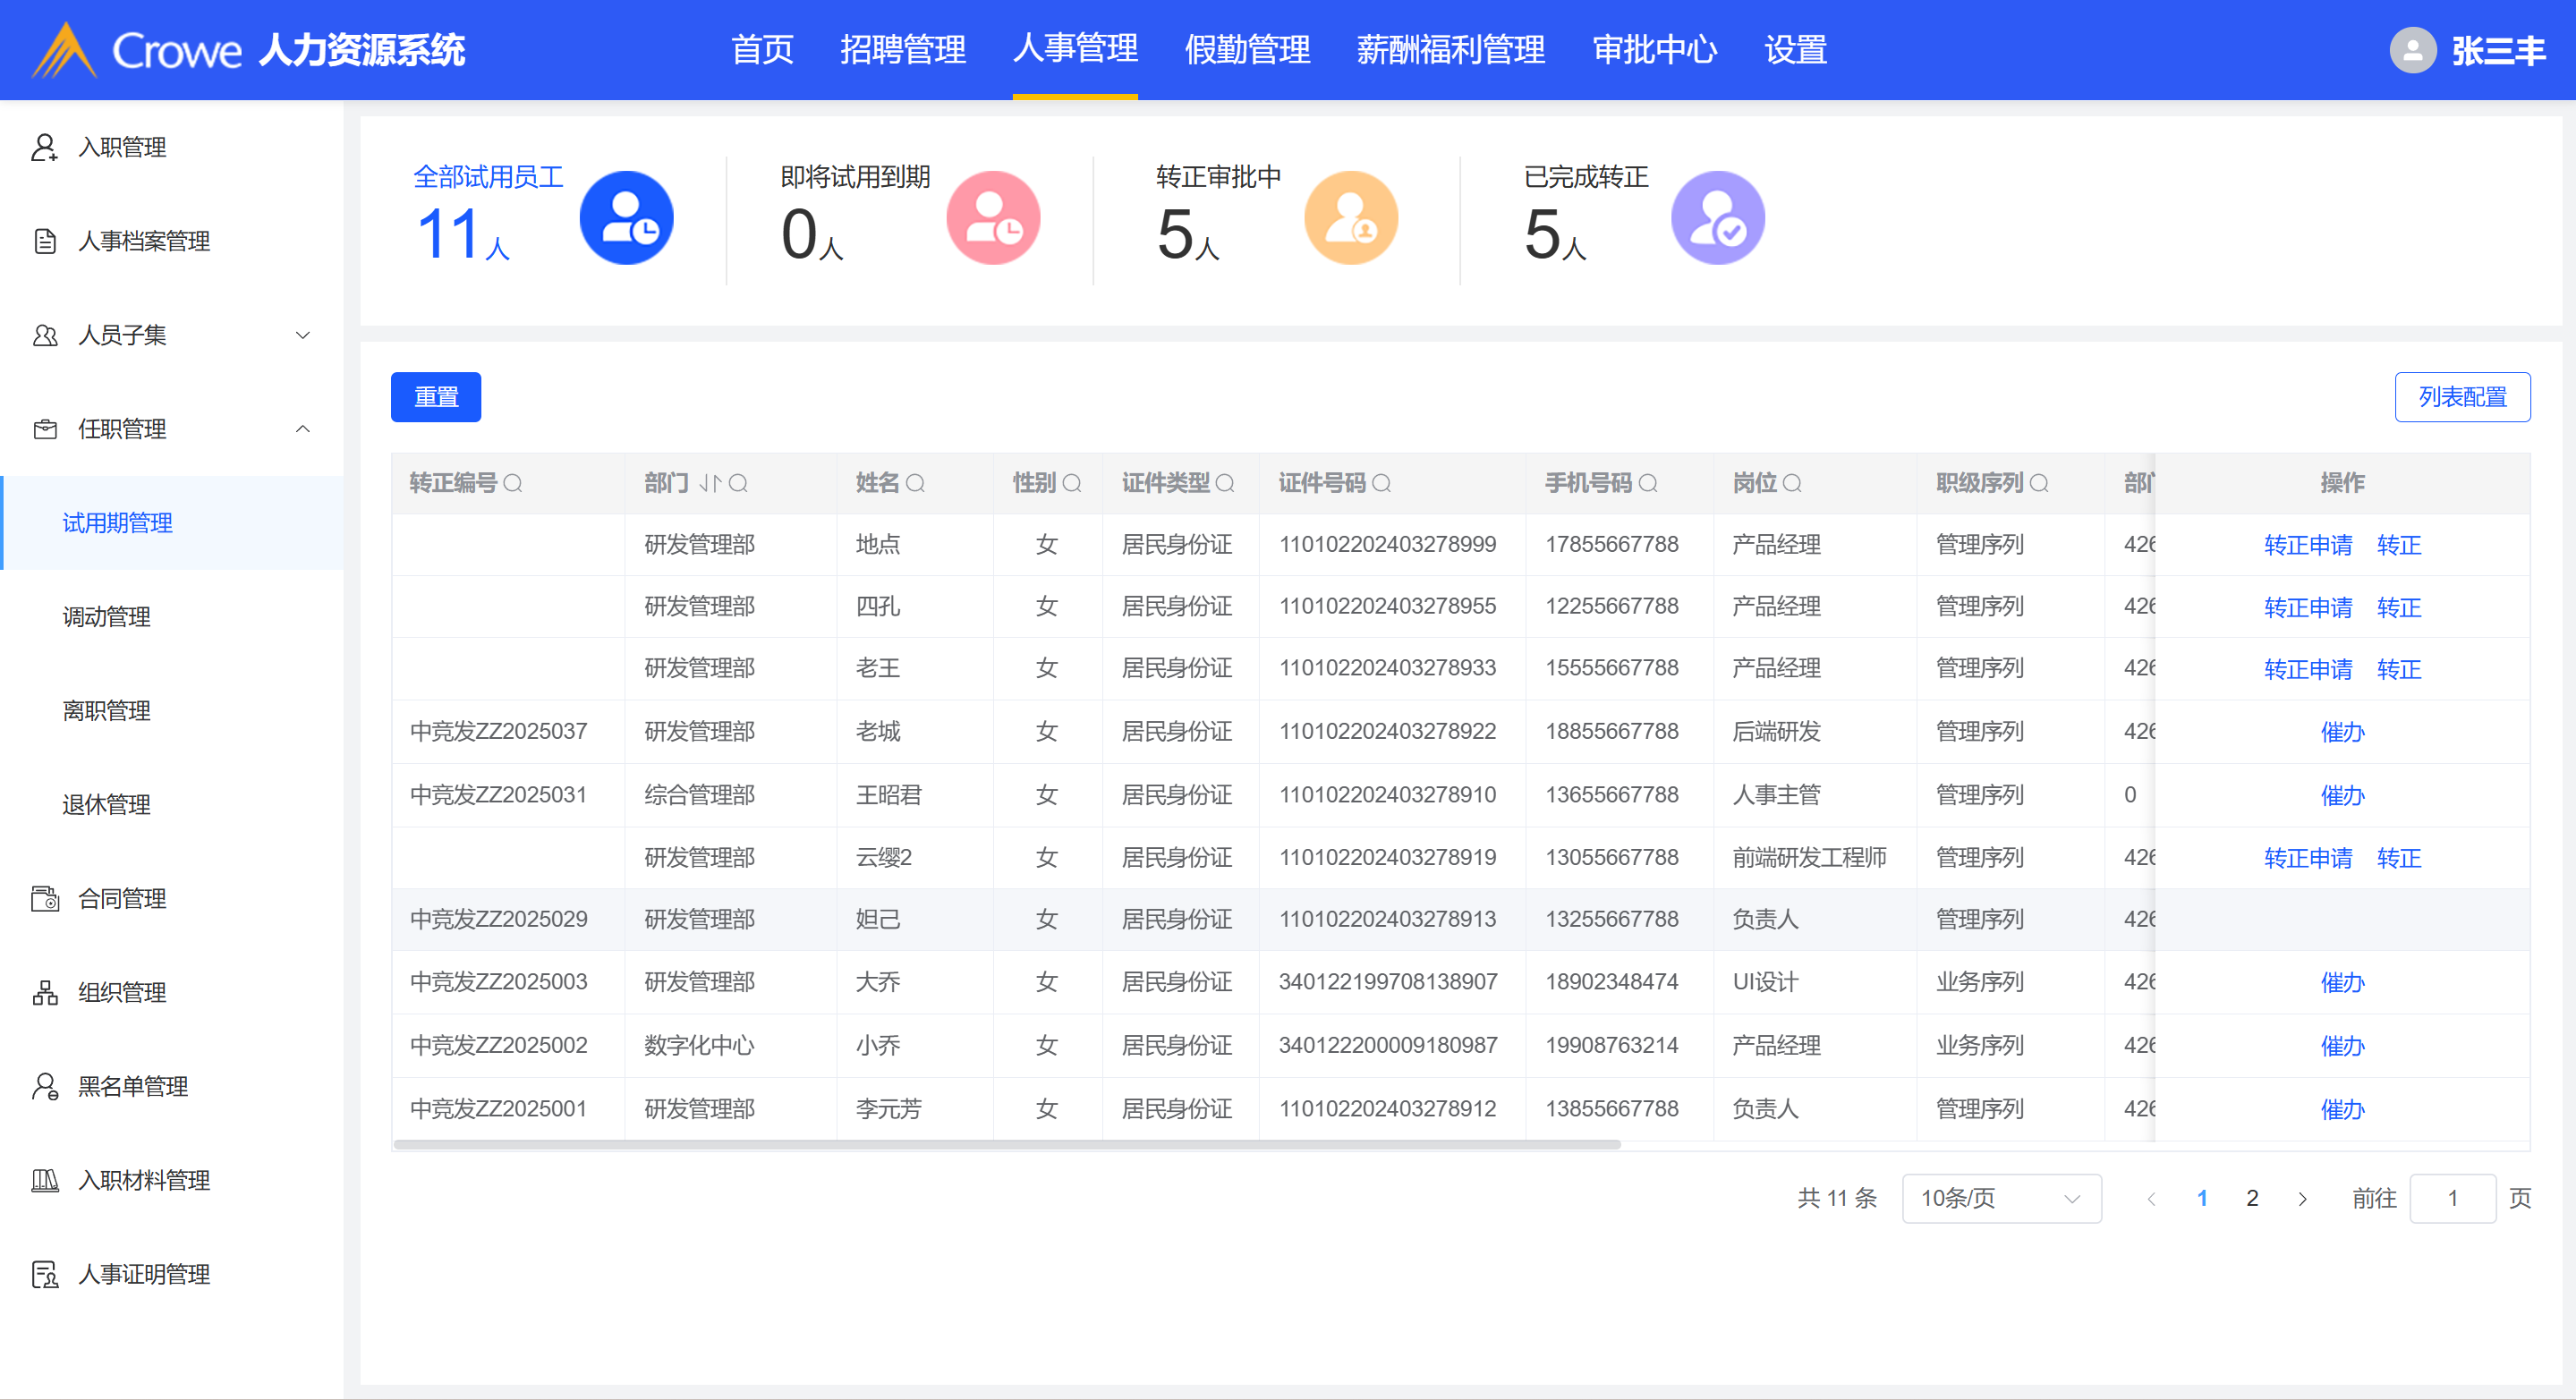Expand the 人员子集 sidebar submenu
2576x1400 pixels.
point(302,335)
